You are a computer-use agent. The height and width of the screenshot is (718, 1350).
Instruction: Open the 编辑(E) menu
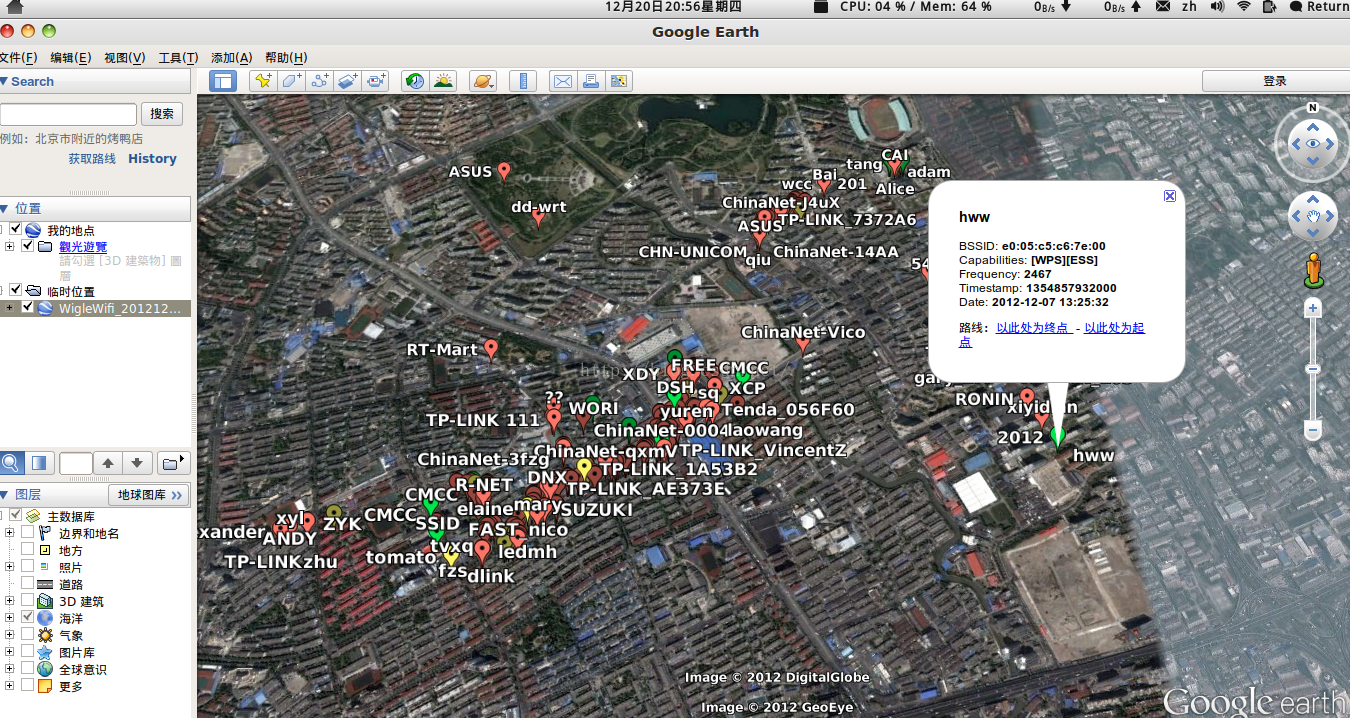(70, 58)
